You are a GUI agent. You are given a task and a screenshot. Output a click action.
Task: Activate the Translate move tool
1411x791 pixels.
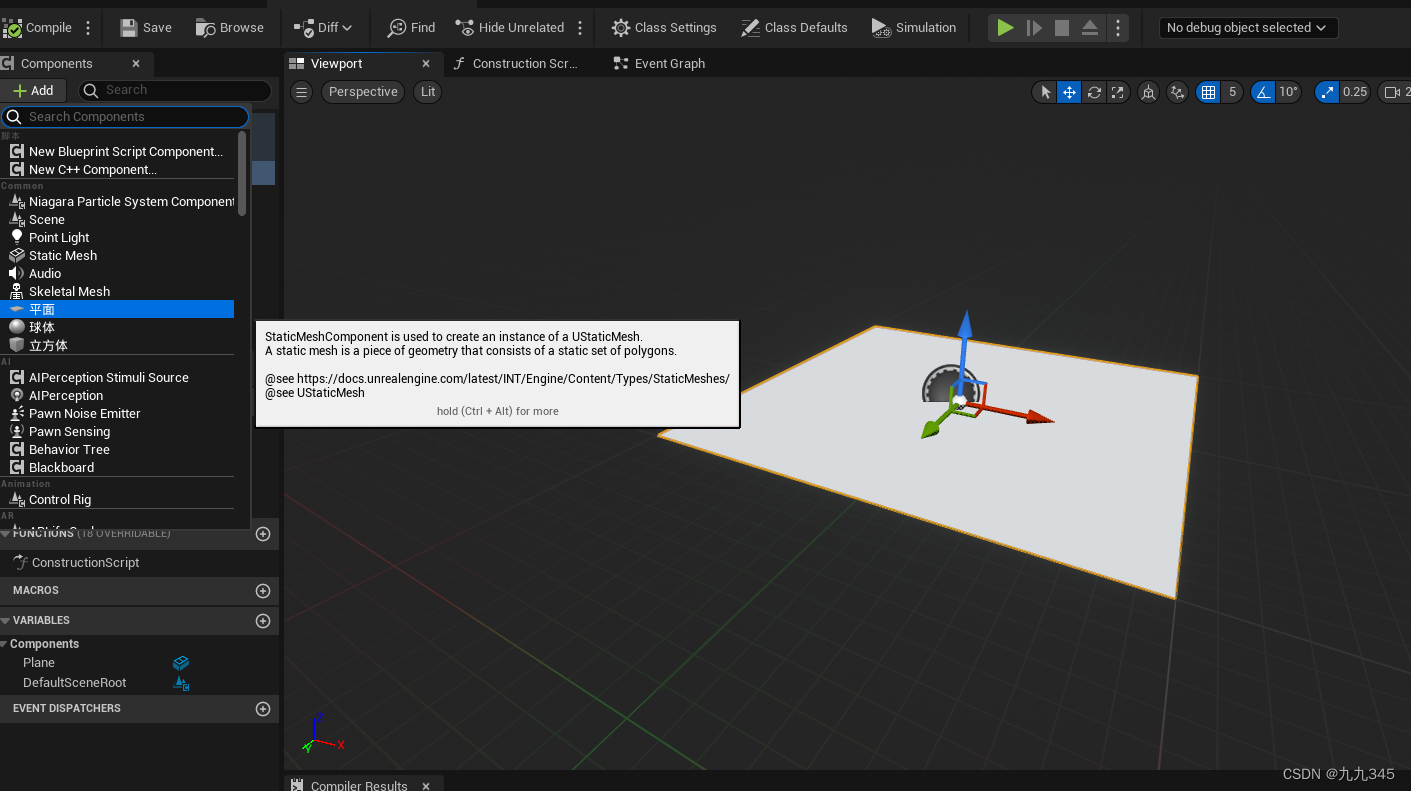(1069, 92)
